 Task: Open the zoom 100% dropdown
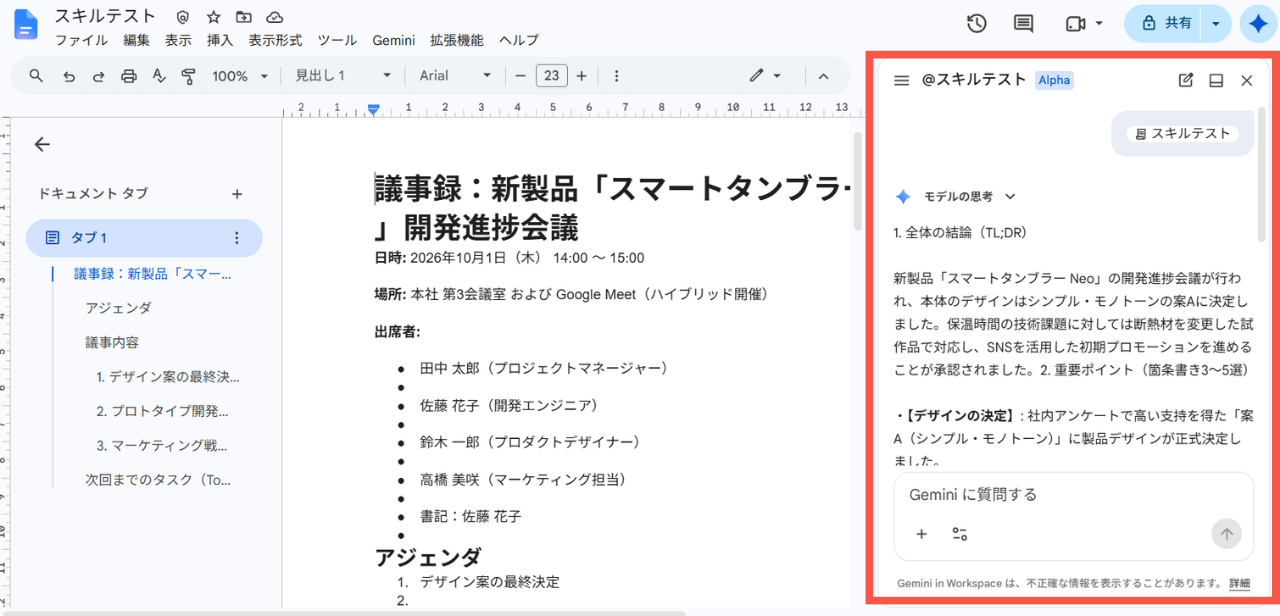click(240, 76)
